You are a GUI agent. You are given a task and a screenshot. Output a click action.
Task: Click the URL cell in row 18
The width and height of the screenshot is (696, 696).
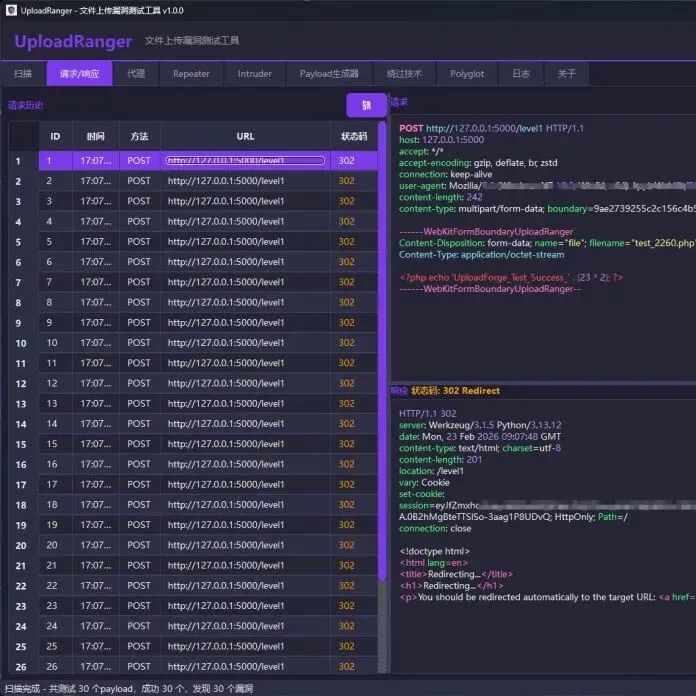pyautogui.click(x=245, y=505)
